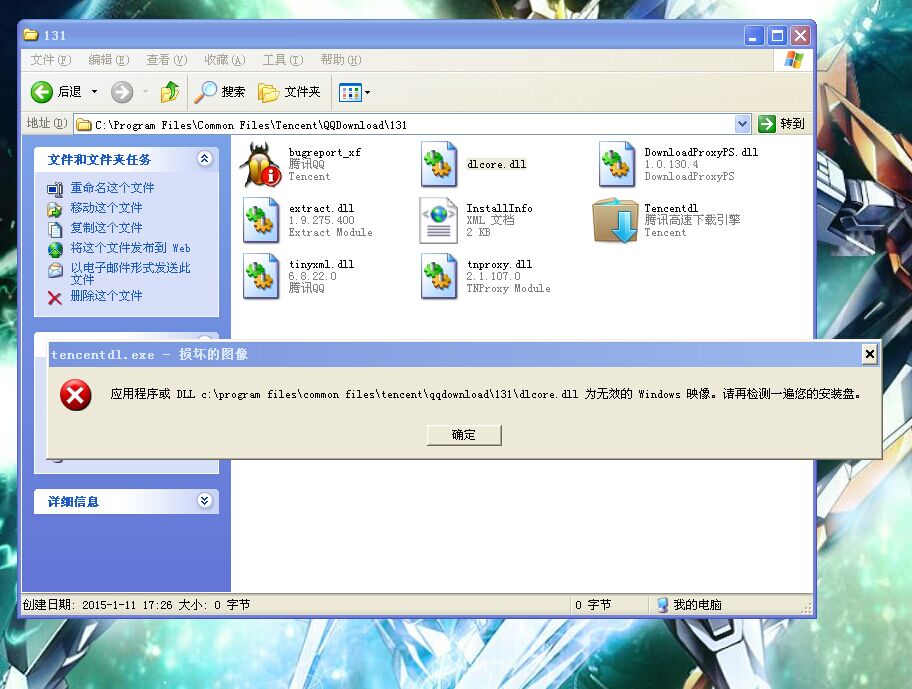
Task: Click the extract.dll file name
Action: click(321, 208)
